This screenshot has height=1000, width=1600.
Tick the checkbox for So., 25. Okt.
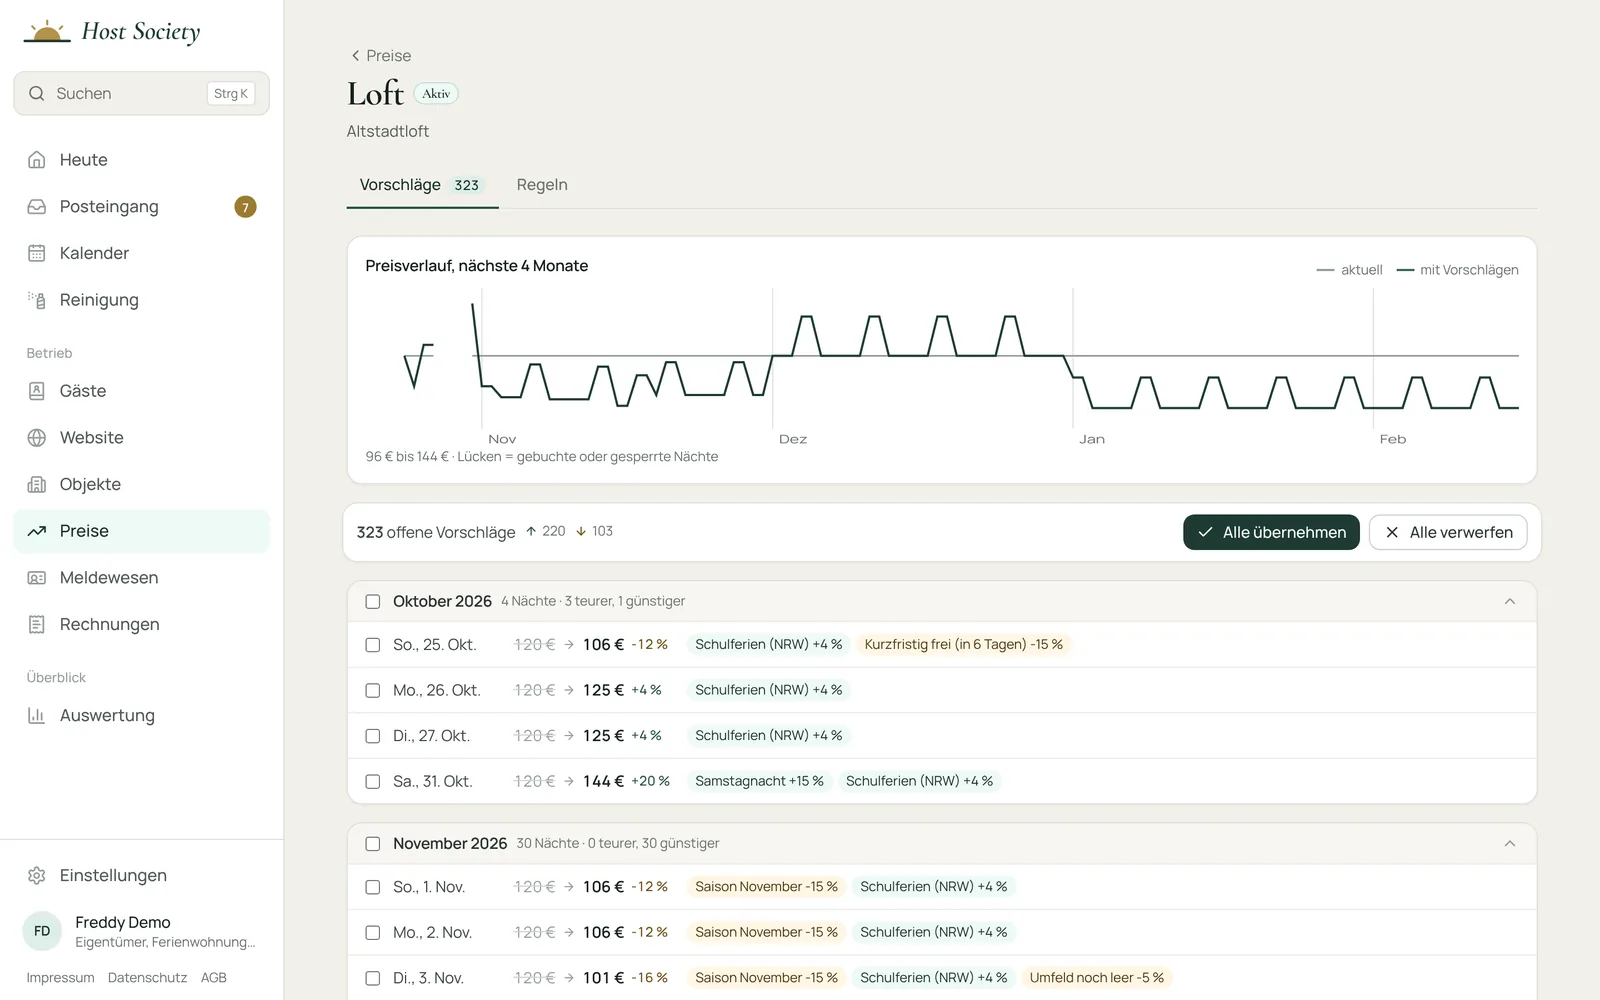(x=373, y=645)
